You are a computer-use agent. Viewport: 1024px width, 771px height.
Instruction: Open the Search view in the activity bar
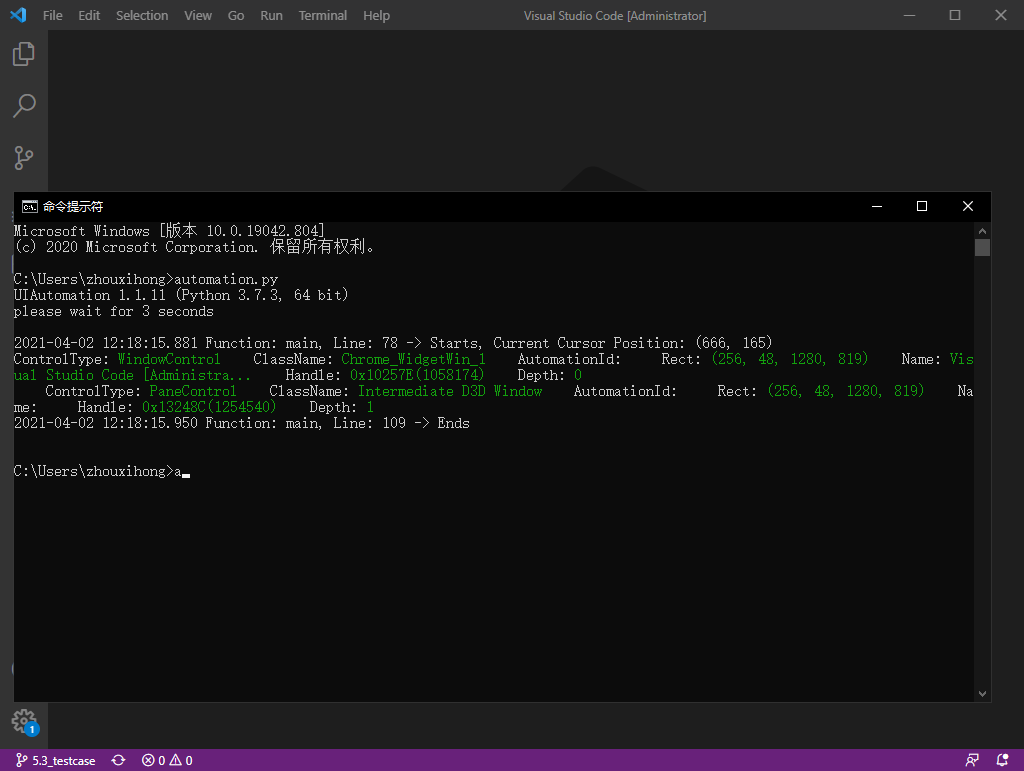coord(25,105)
